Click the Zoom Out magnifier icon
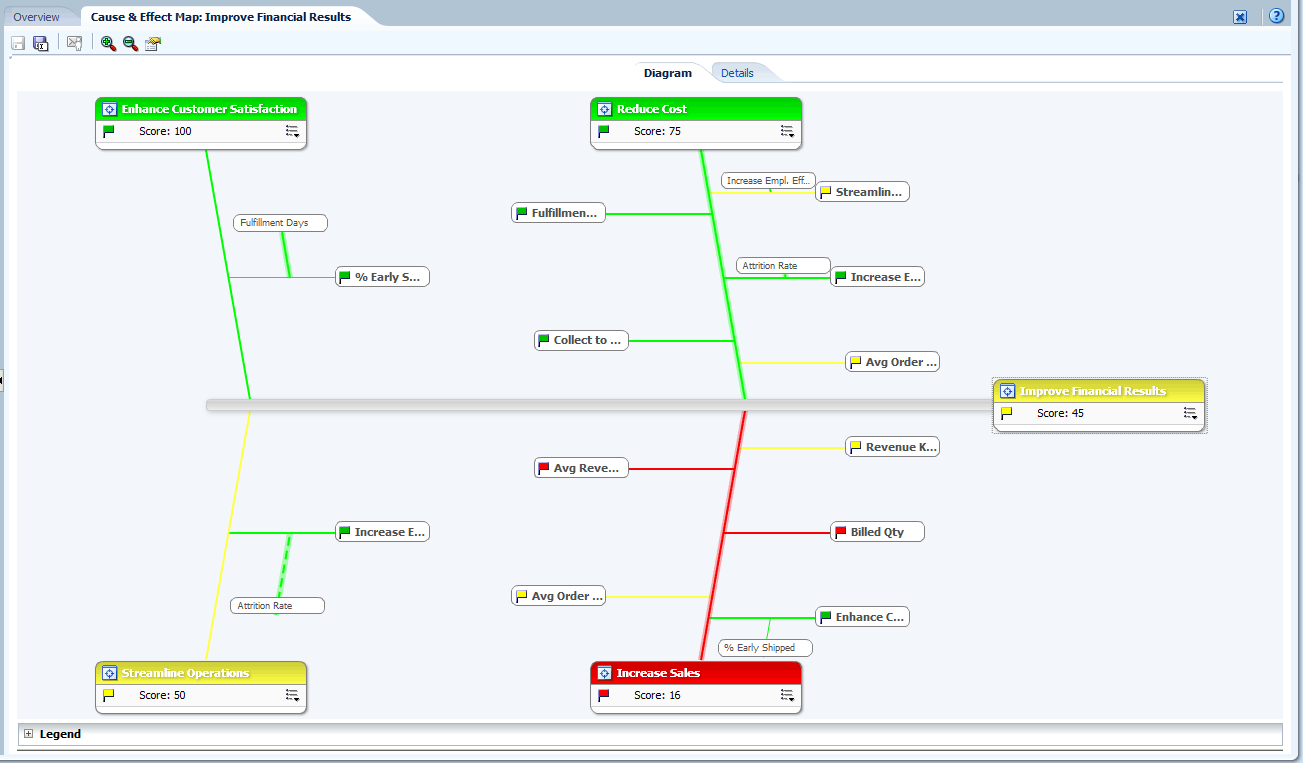 click(x=130, y=43)
